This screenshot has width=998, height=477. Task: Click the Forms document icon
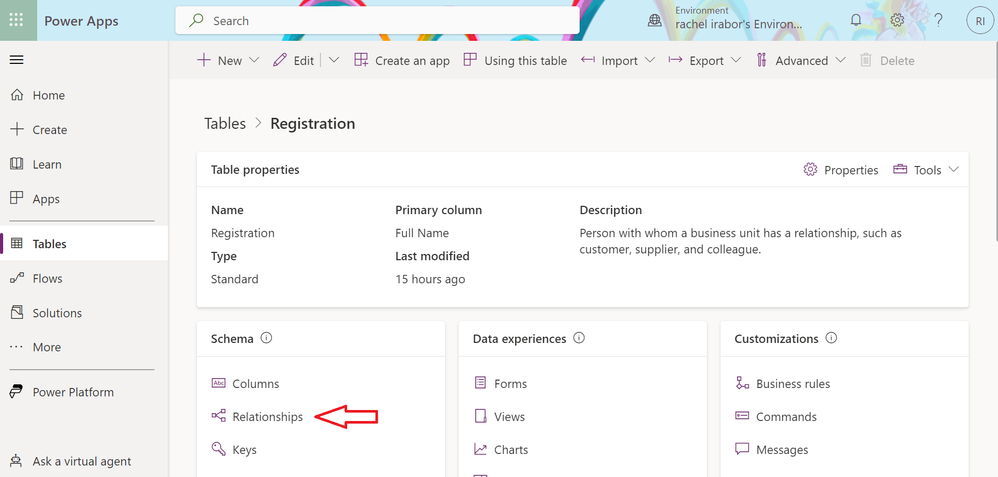point(480,383)
